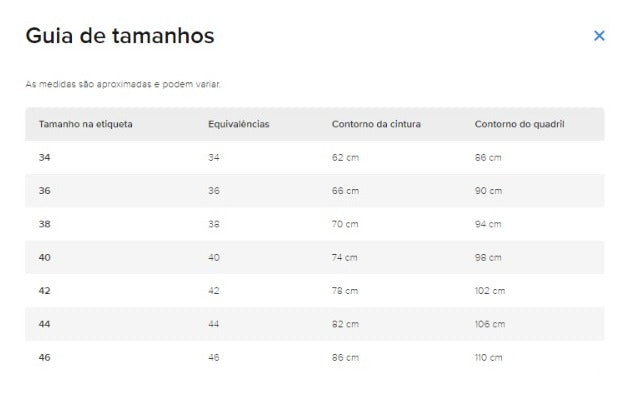
Task: Click the Guia de tamanhos heading
Action: pos(120,36)
